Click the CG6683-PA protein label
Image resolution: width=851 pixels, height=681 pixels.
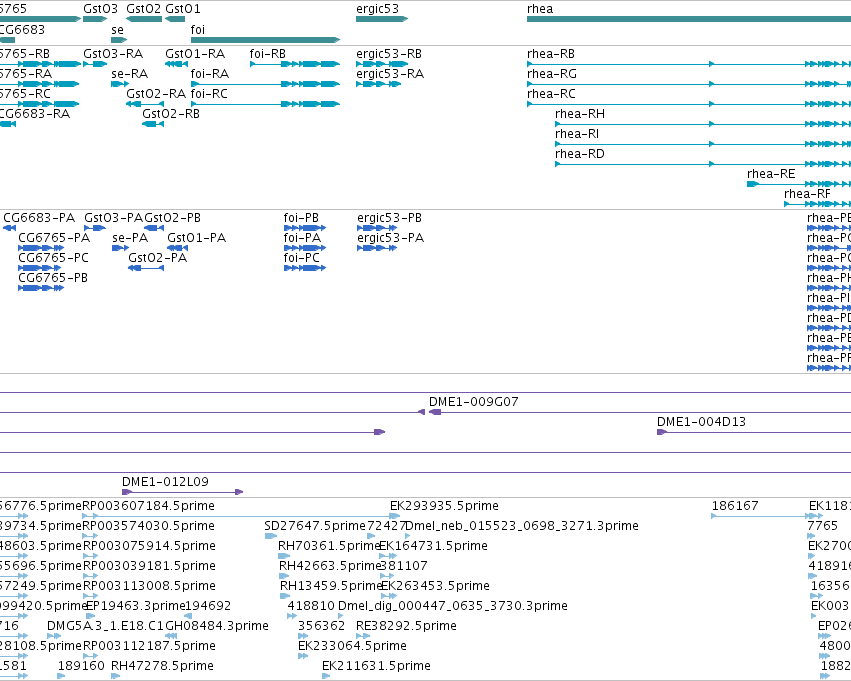coord(39,218)
